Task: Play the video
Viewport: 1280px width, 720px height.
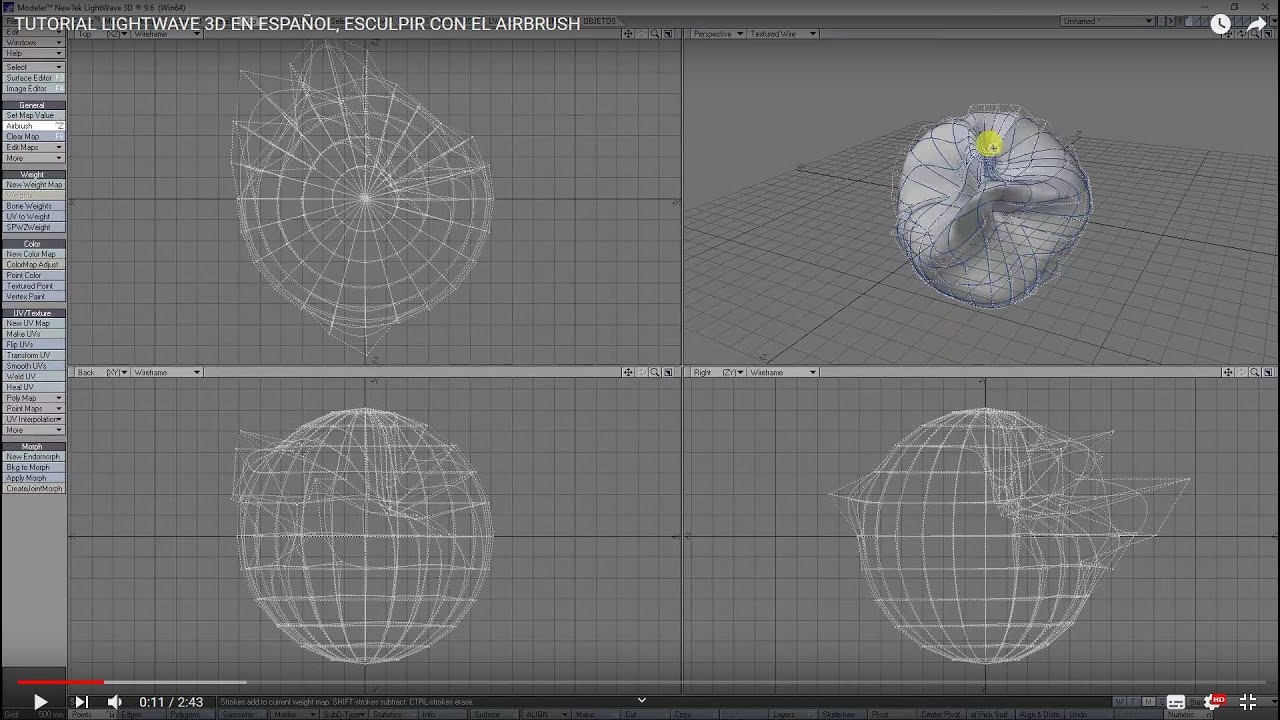Action: pyautogui.click(x=41, y=702)
